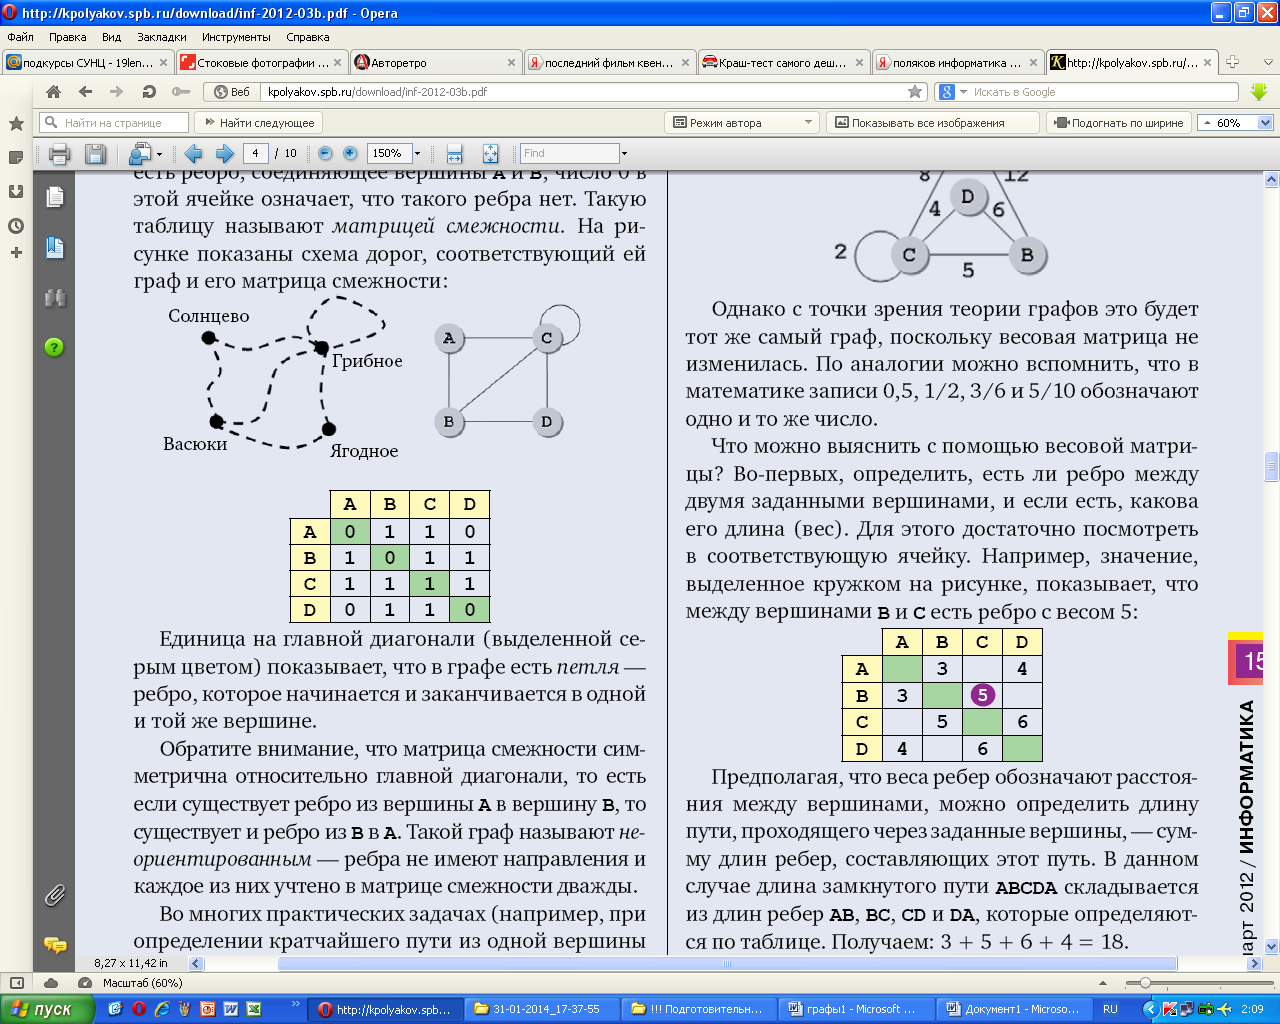Image resolution: width=1280 pixels, height=1024 pixels.
Task: Print the PDF document
Action: tap(59, 154)
